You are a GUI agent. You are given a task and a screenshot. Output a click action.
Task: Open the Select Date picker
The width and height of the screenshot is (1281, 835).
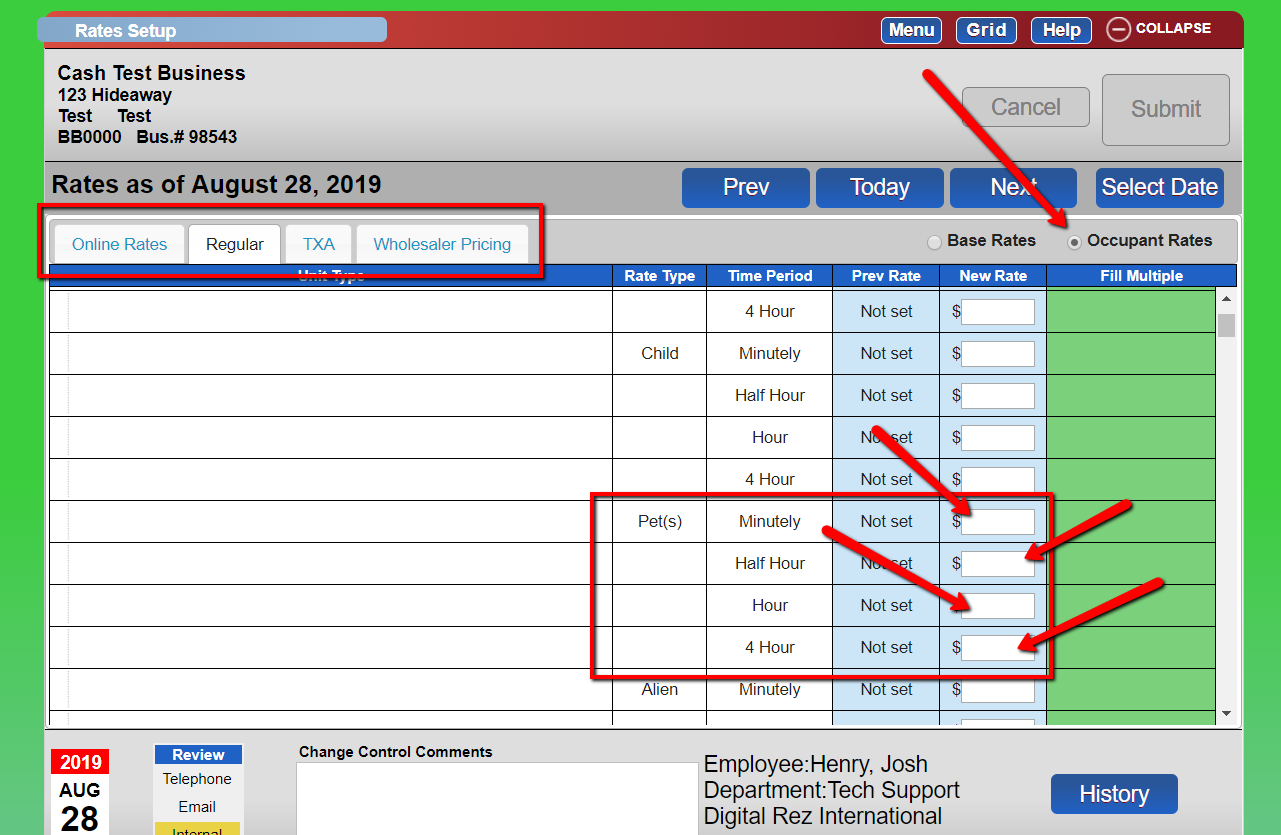(x=1160, y=187)
